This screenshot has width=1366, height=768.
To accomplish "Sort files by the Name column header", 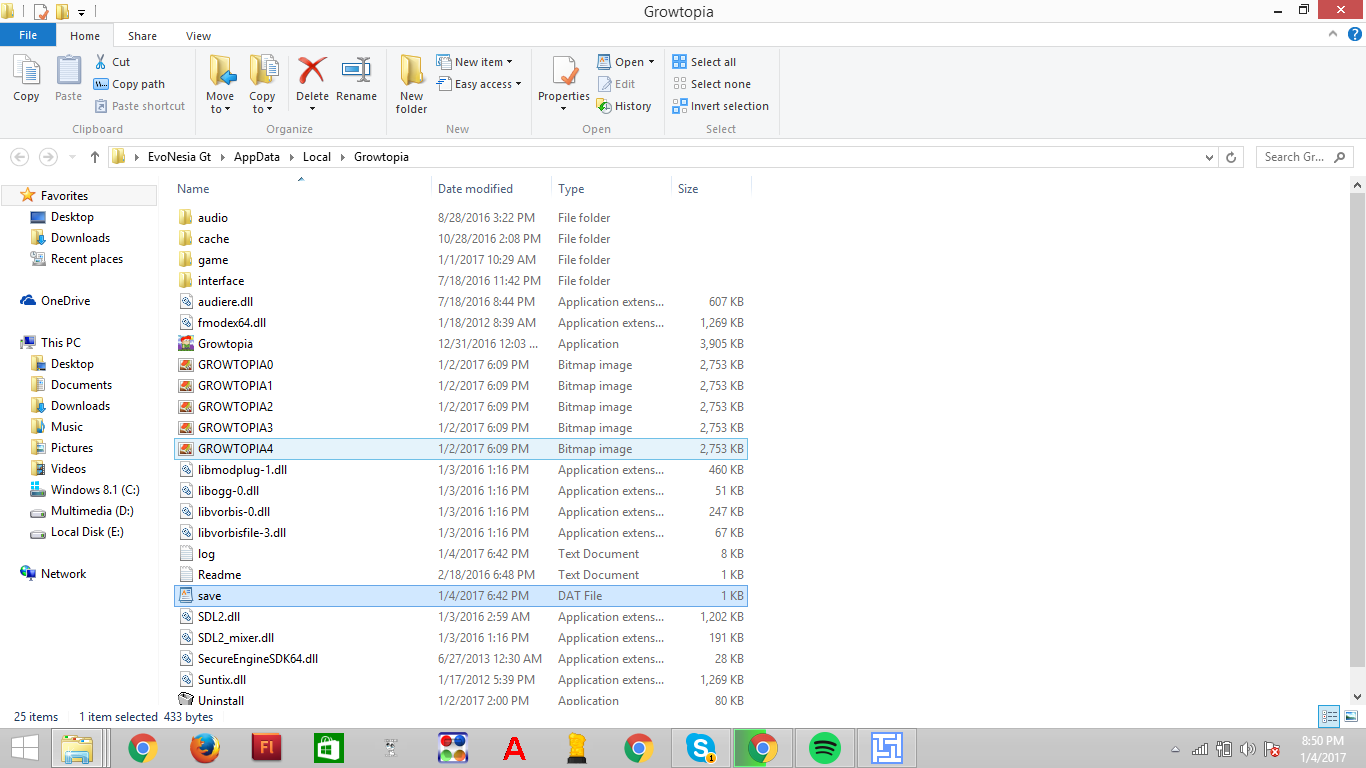I will tap(300, 188).
